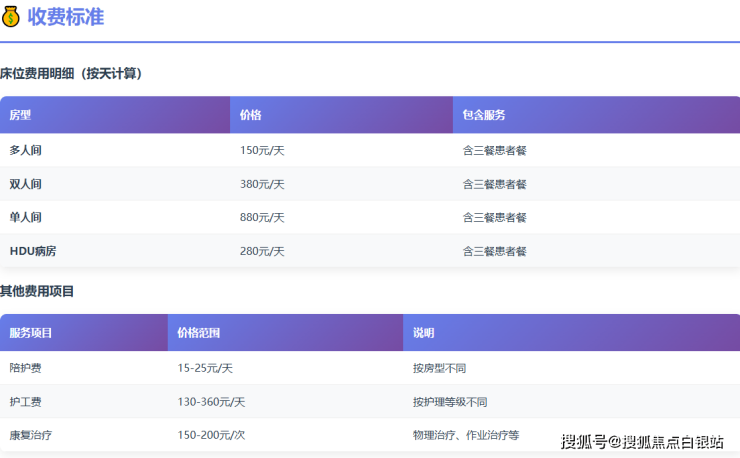Click the 收费标准 heading text
This screenshot has width=740, height=458.
66,17
